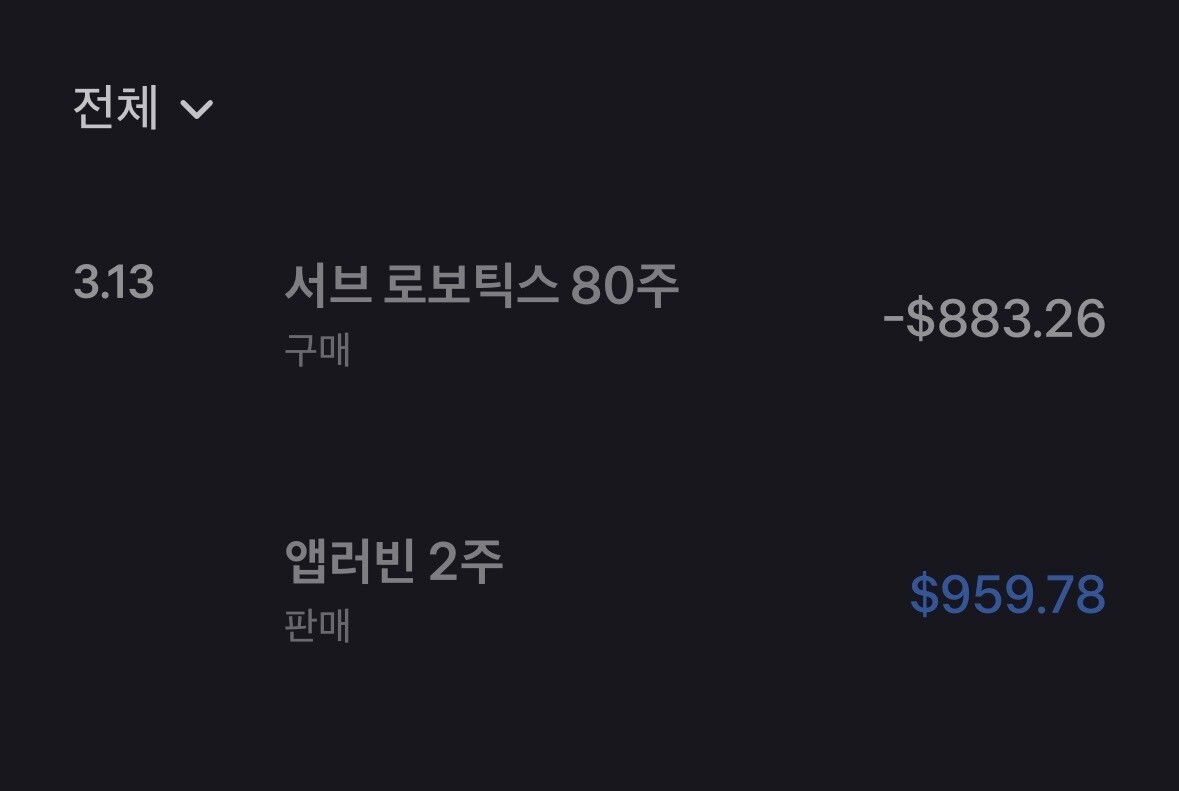
Task: Click the dollar sign of $959.78
Action: tap(924, 595)
